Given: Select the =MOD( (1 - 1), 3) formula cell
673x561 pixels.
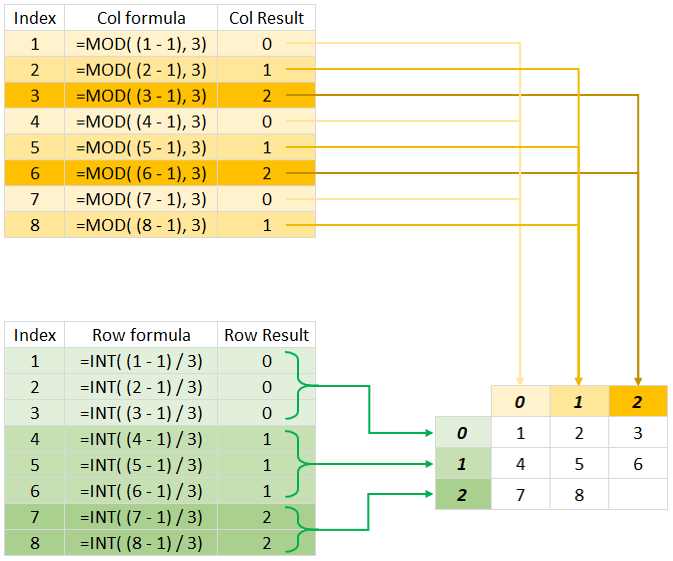Looking at the screenshot, I should point(141,44).
